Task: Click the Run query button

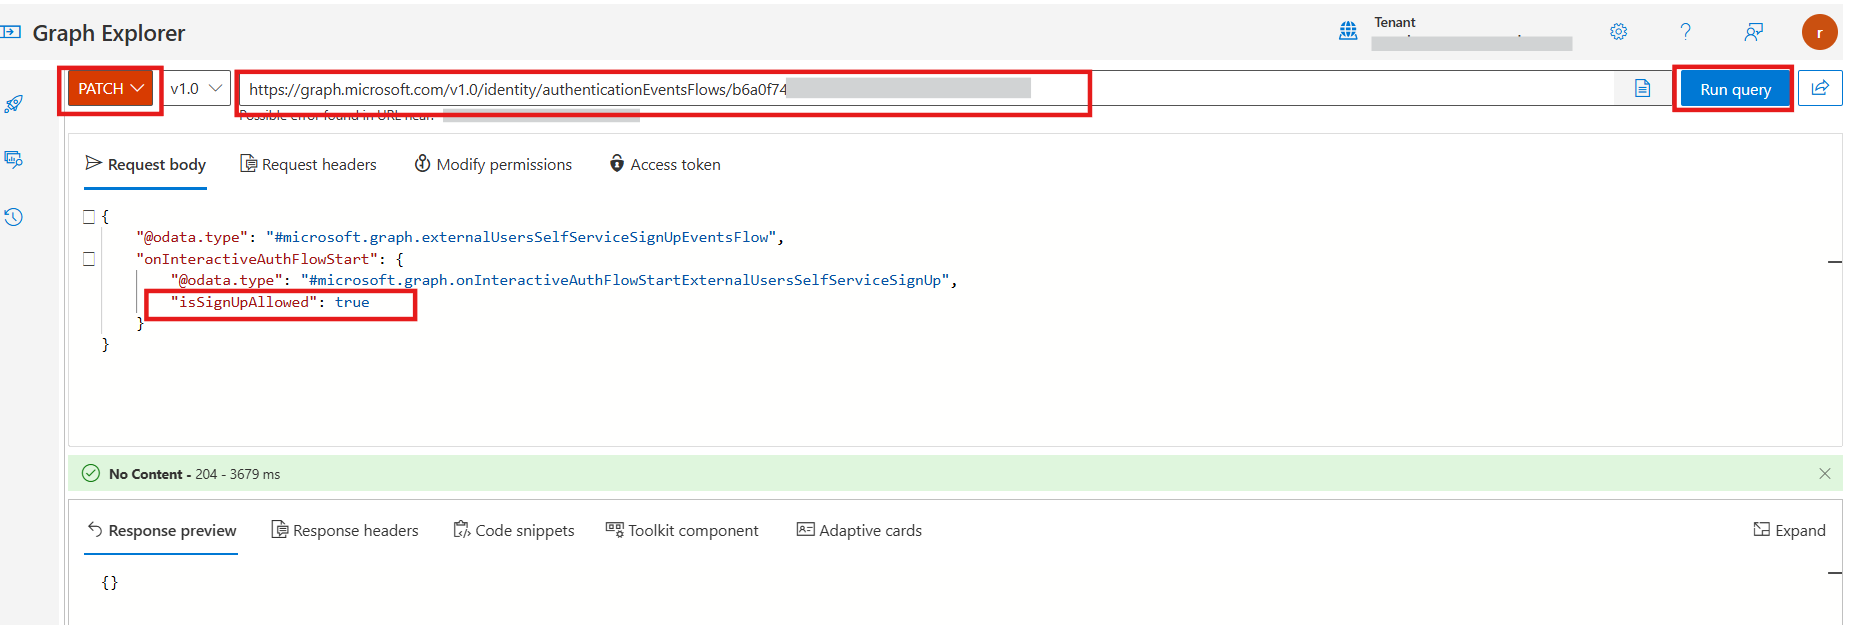Action: click(x=1735, y=89)
